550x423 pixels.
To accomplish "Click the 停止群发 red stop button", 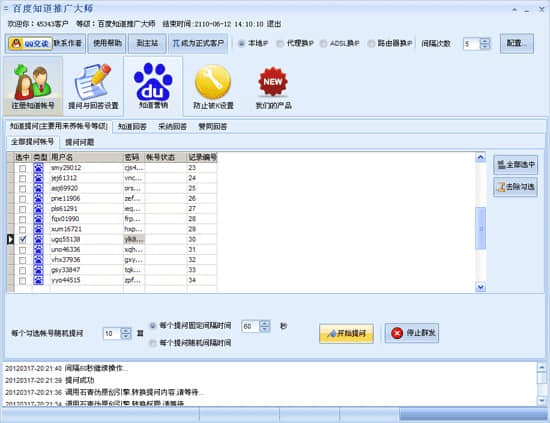I will (x=412, y=333).
